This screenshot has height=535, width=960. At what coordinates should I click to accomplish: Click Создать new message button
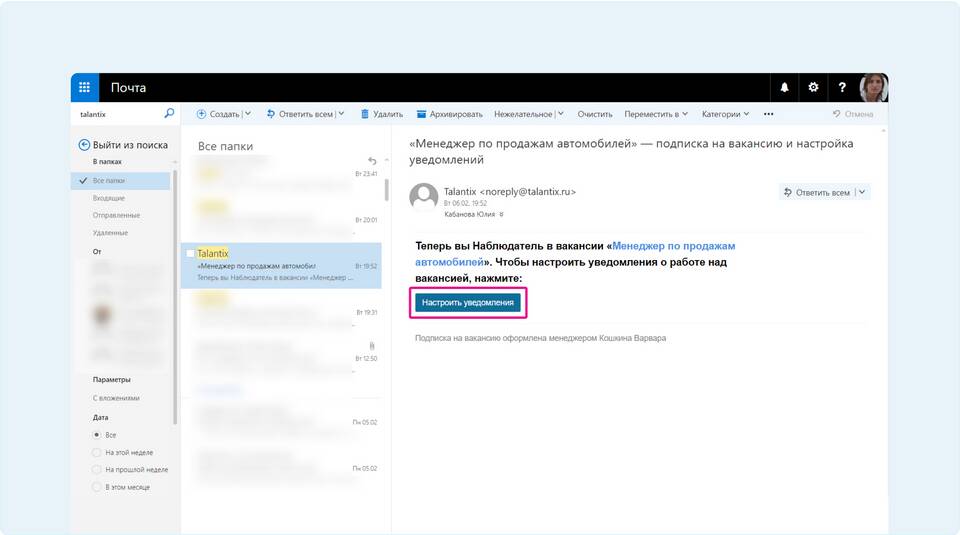point(218,114)
